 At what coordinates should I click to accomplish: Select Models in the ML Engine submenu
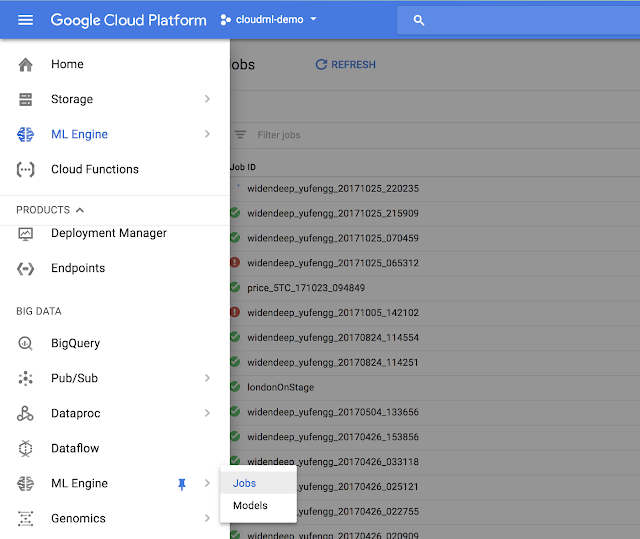(x=258, y=506)
